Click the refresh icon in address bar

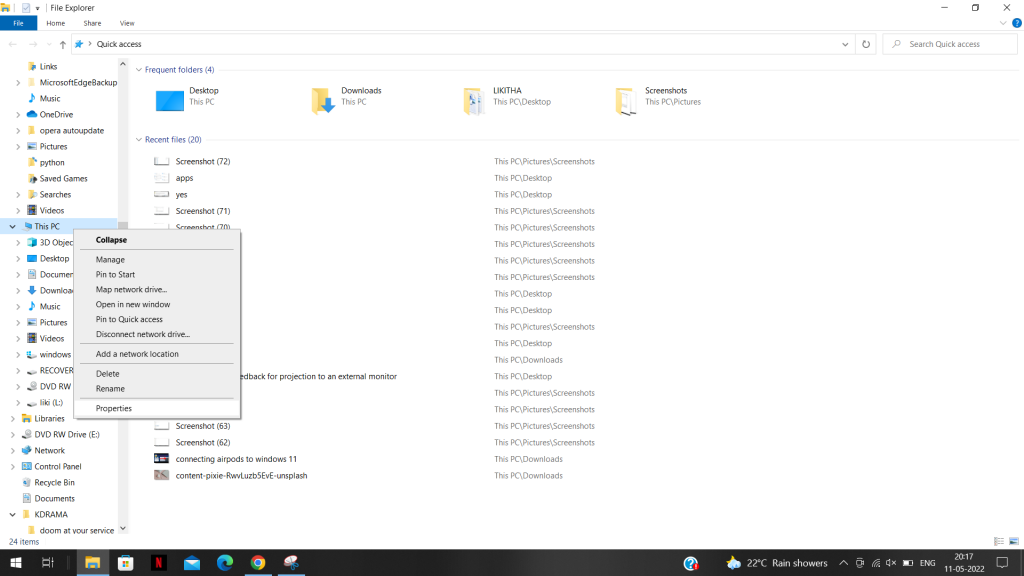[865, 43]
